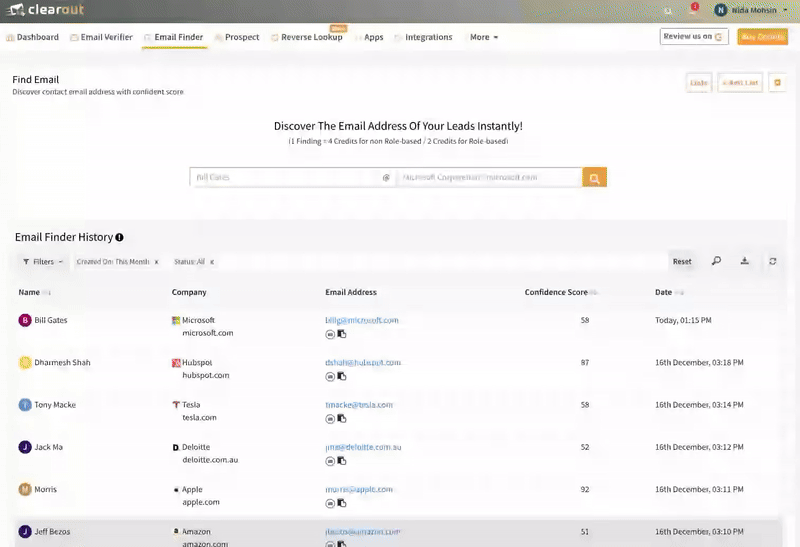Remove the Created On This Month filter
Screen dimensions: 800x547
point(157,262)
